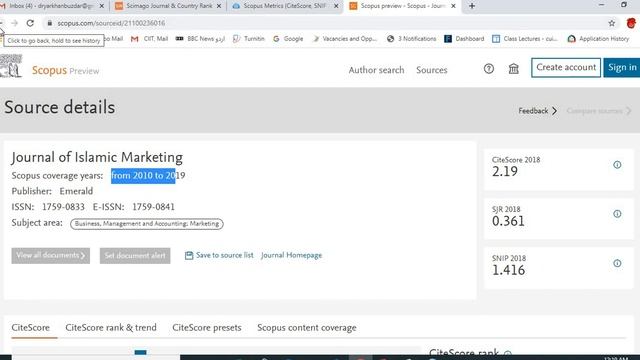This screenshot has height=360, width=640.
Task: Click the Journal of Islamic Marketing title
Action: 97,157
